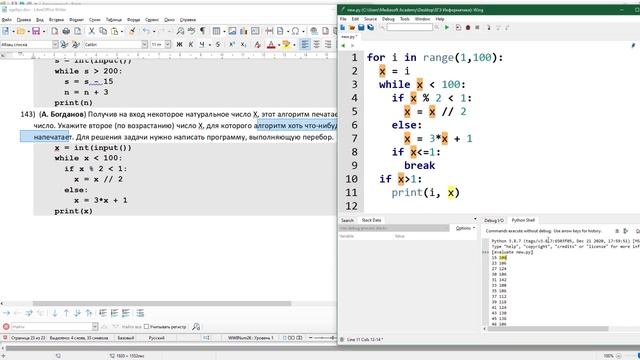The image size is (640, 360).
Task: Toggle Bold (Ж) formatting
Action: (179, 44)
